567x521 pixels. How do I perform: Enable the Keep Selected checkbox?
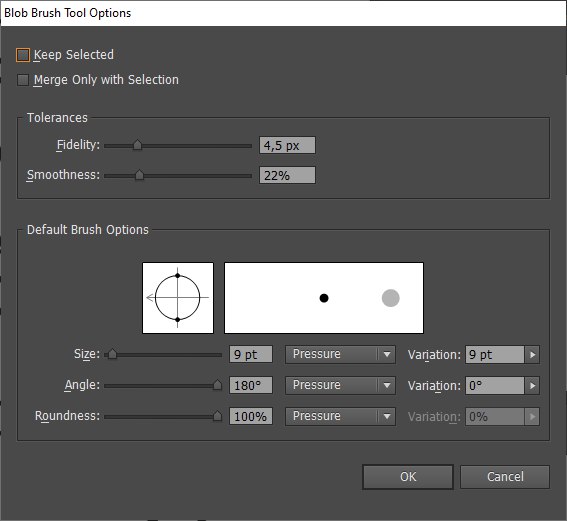23,55
